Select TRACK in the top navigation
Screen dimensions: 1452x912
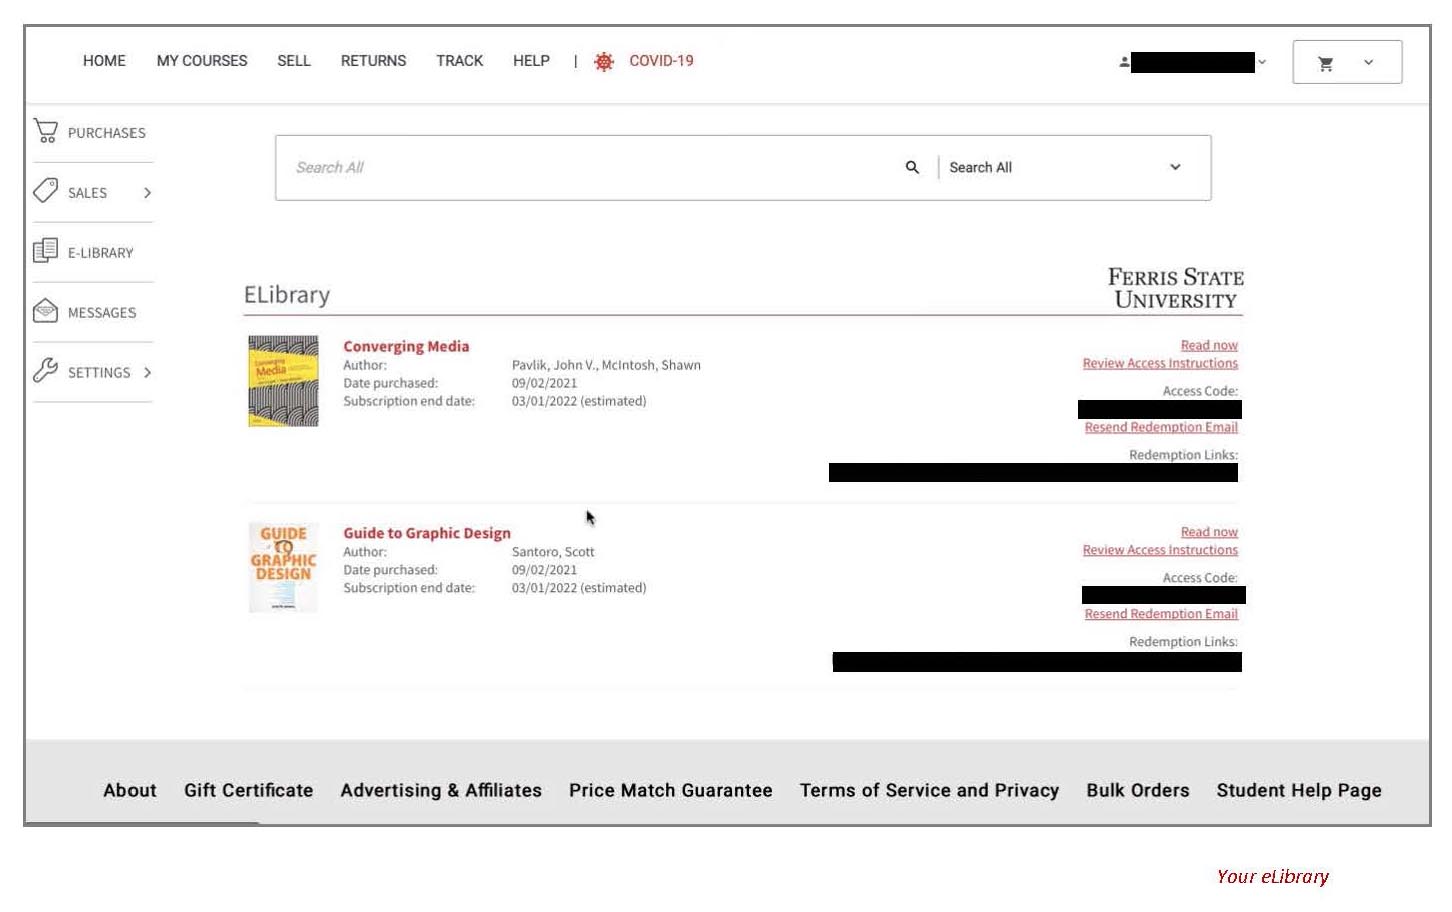(459, 61)
